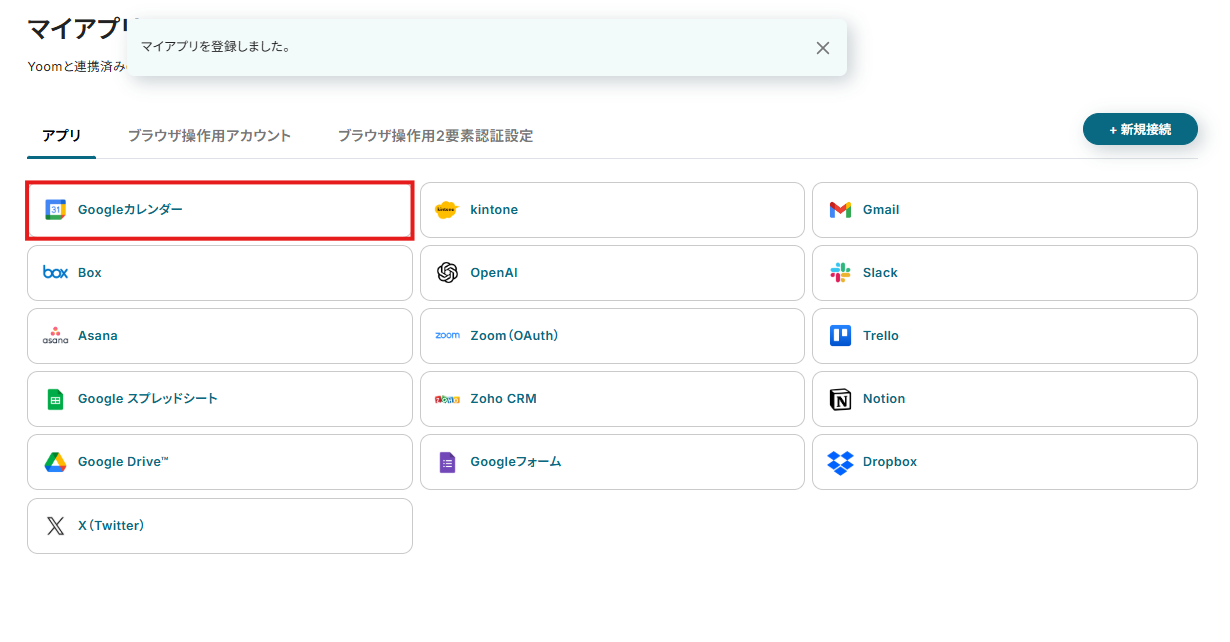Viewport: 1230px width, 642px height.
Task: Open the Gmail envelope icon
Action: pos(840,210)
